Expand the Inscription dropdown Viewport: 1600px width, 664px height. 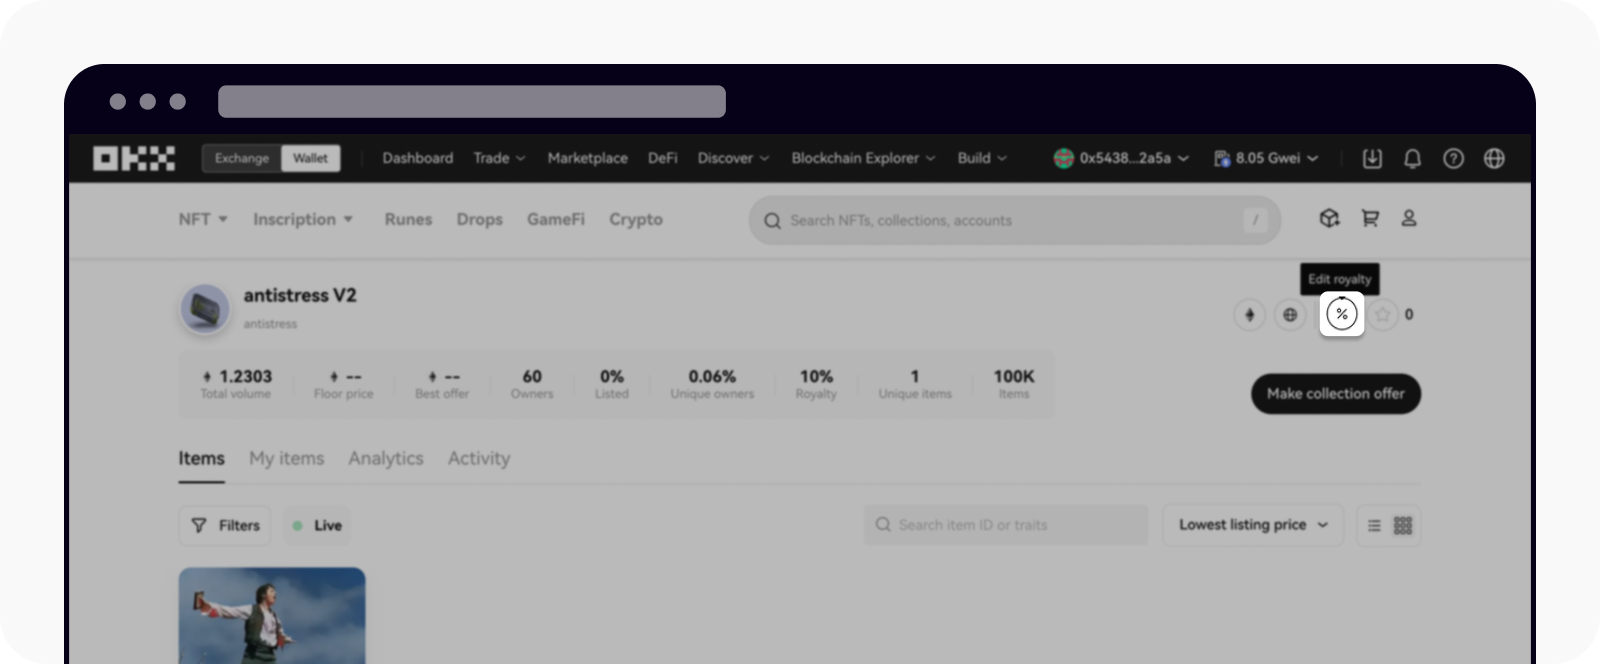[x=303, y=219]
